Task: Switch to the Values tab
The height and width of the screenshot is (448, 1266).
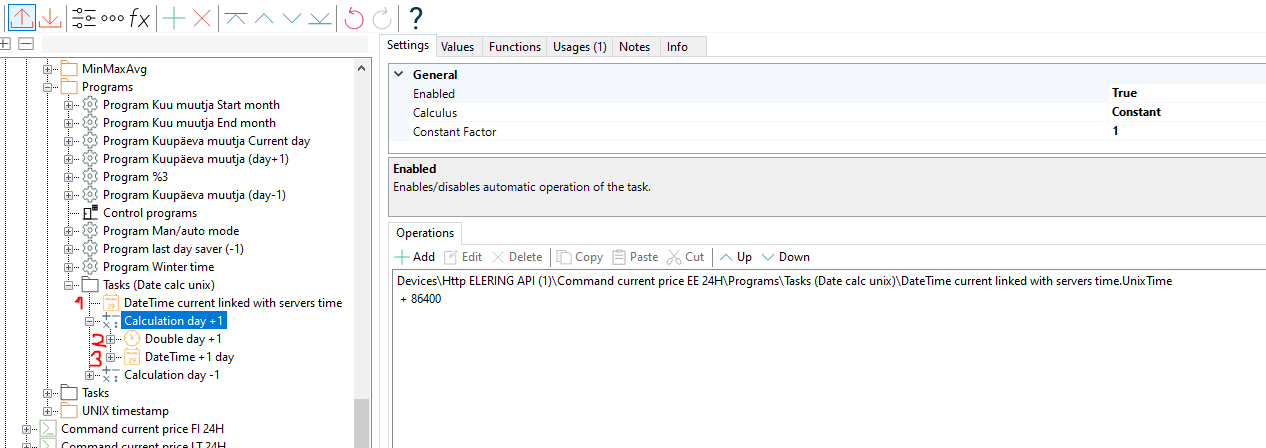Action: click(x=457, y=47)
